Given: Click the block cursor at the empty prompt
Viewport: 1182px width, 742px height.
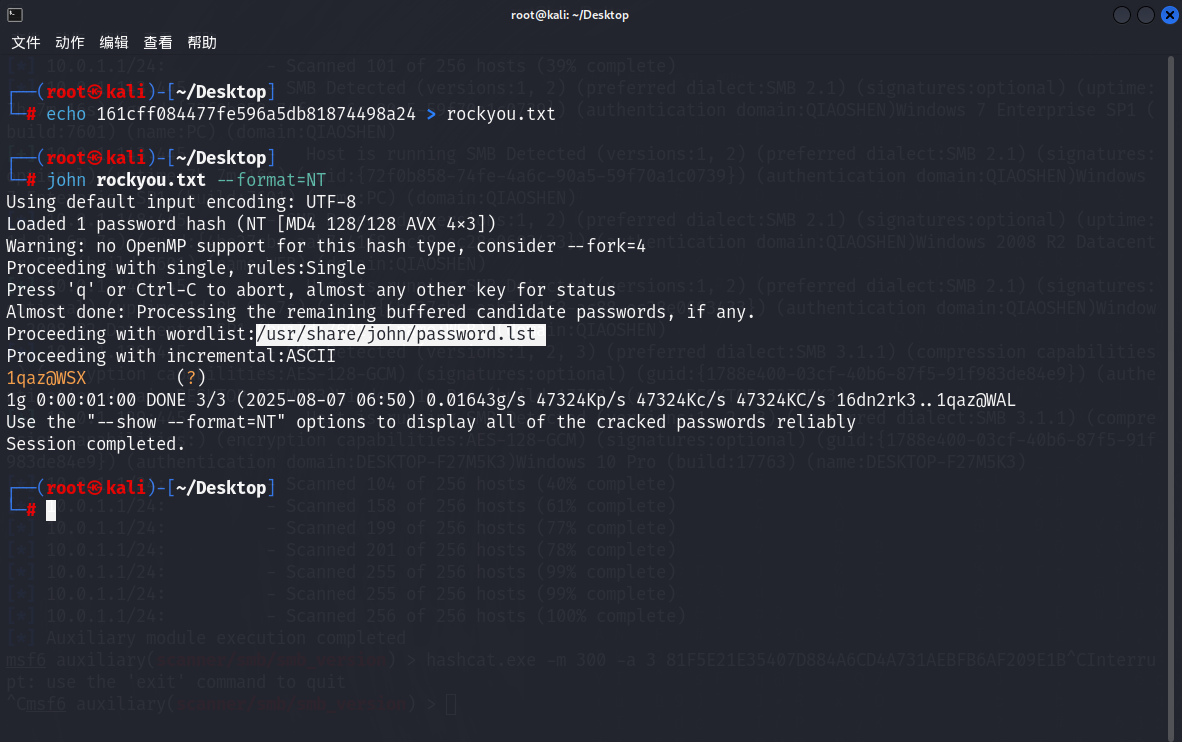Looking at the screenshot, I should click(51, 510).
